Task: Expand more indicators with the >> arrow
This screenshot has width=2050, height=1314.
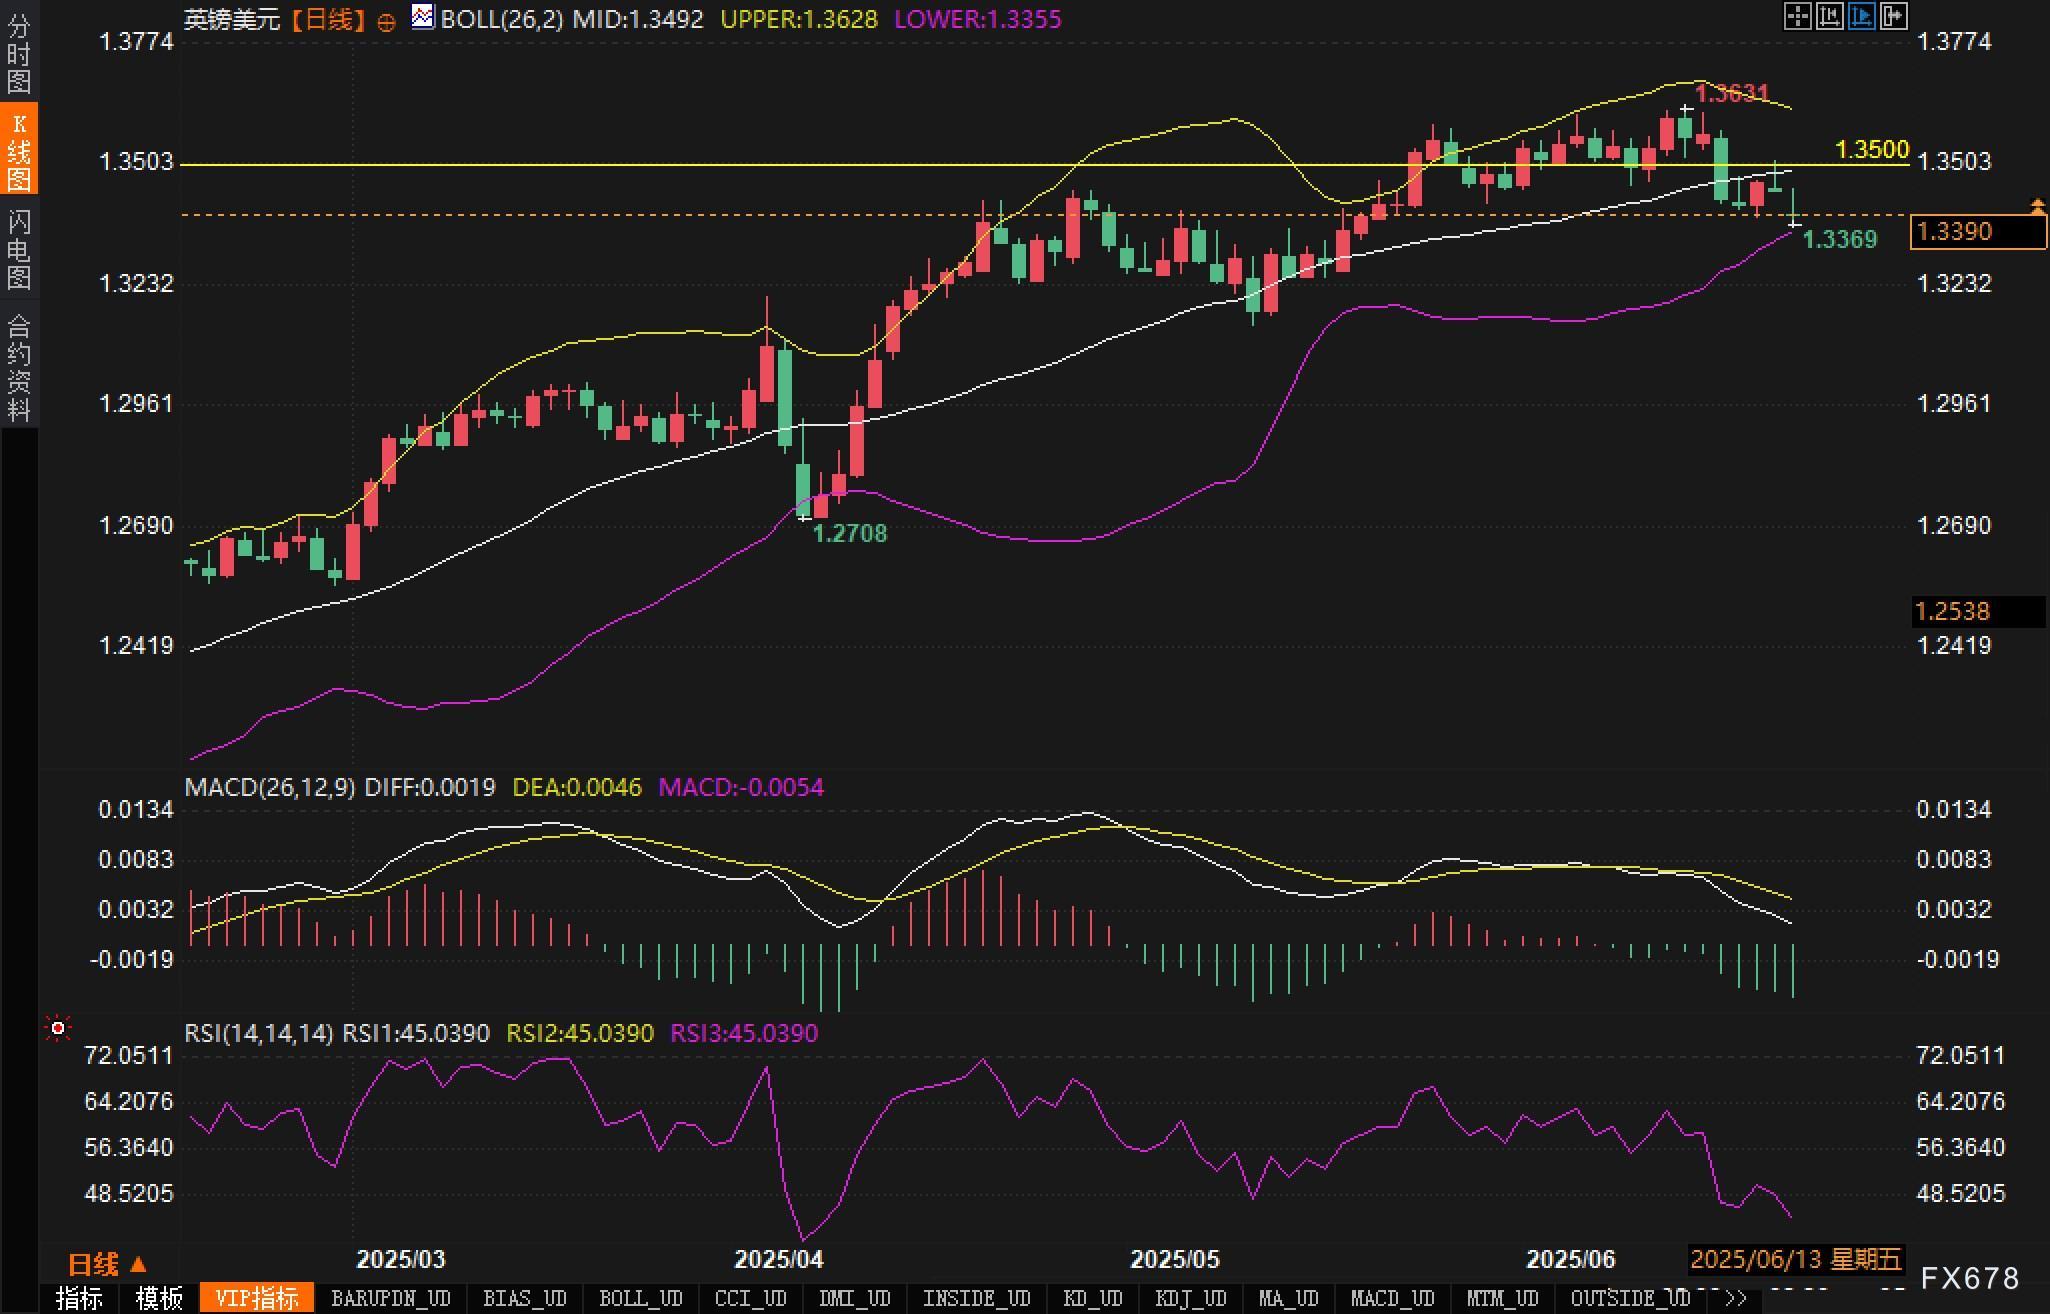Action: (1736, 1299)
